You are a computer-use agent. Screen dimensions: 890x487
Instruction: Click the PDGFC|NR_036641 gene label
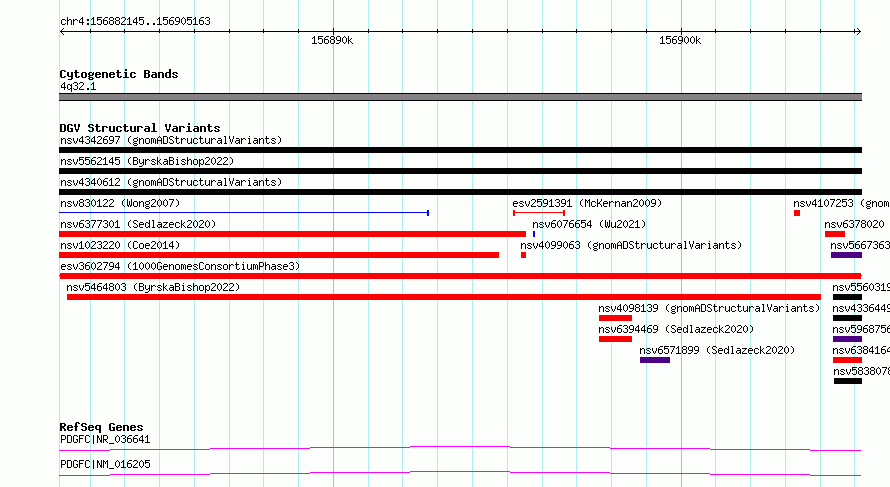[x=105, y=439]
